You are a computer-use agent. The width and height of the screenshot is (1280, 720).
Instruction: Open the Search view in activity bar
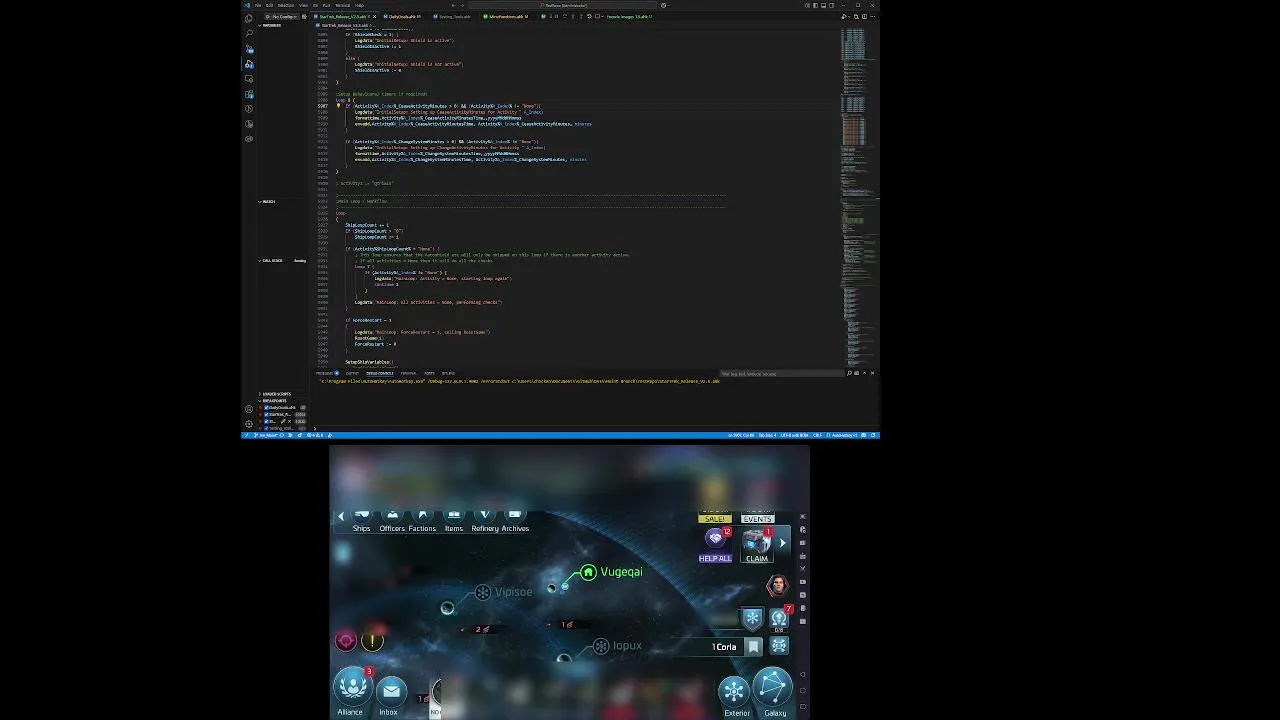(249, 33)
